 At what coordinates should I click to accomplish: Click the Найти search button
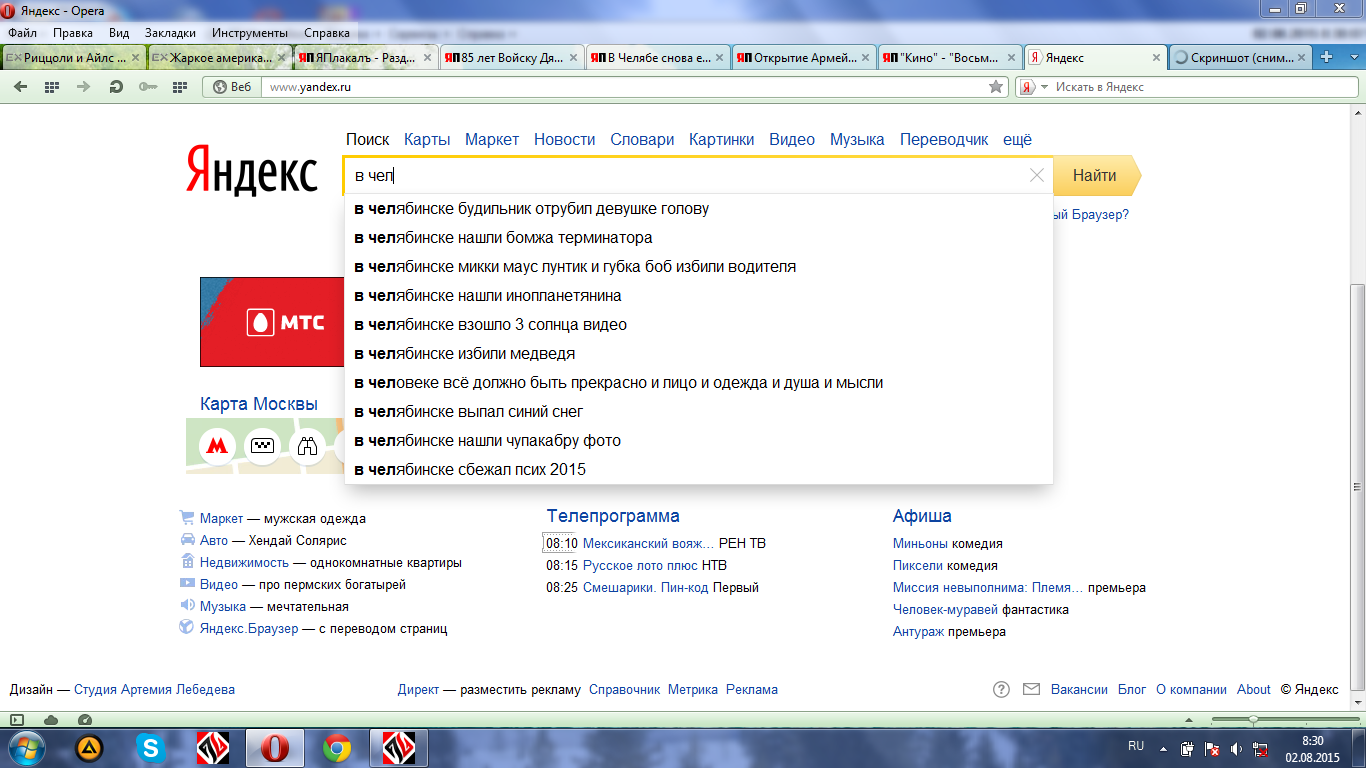click(x=1095, y=176)
